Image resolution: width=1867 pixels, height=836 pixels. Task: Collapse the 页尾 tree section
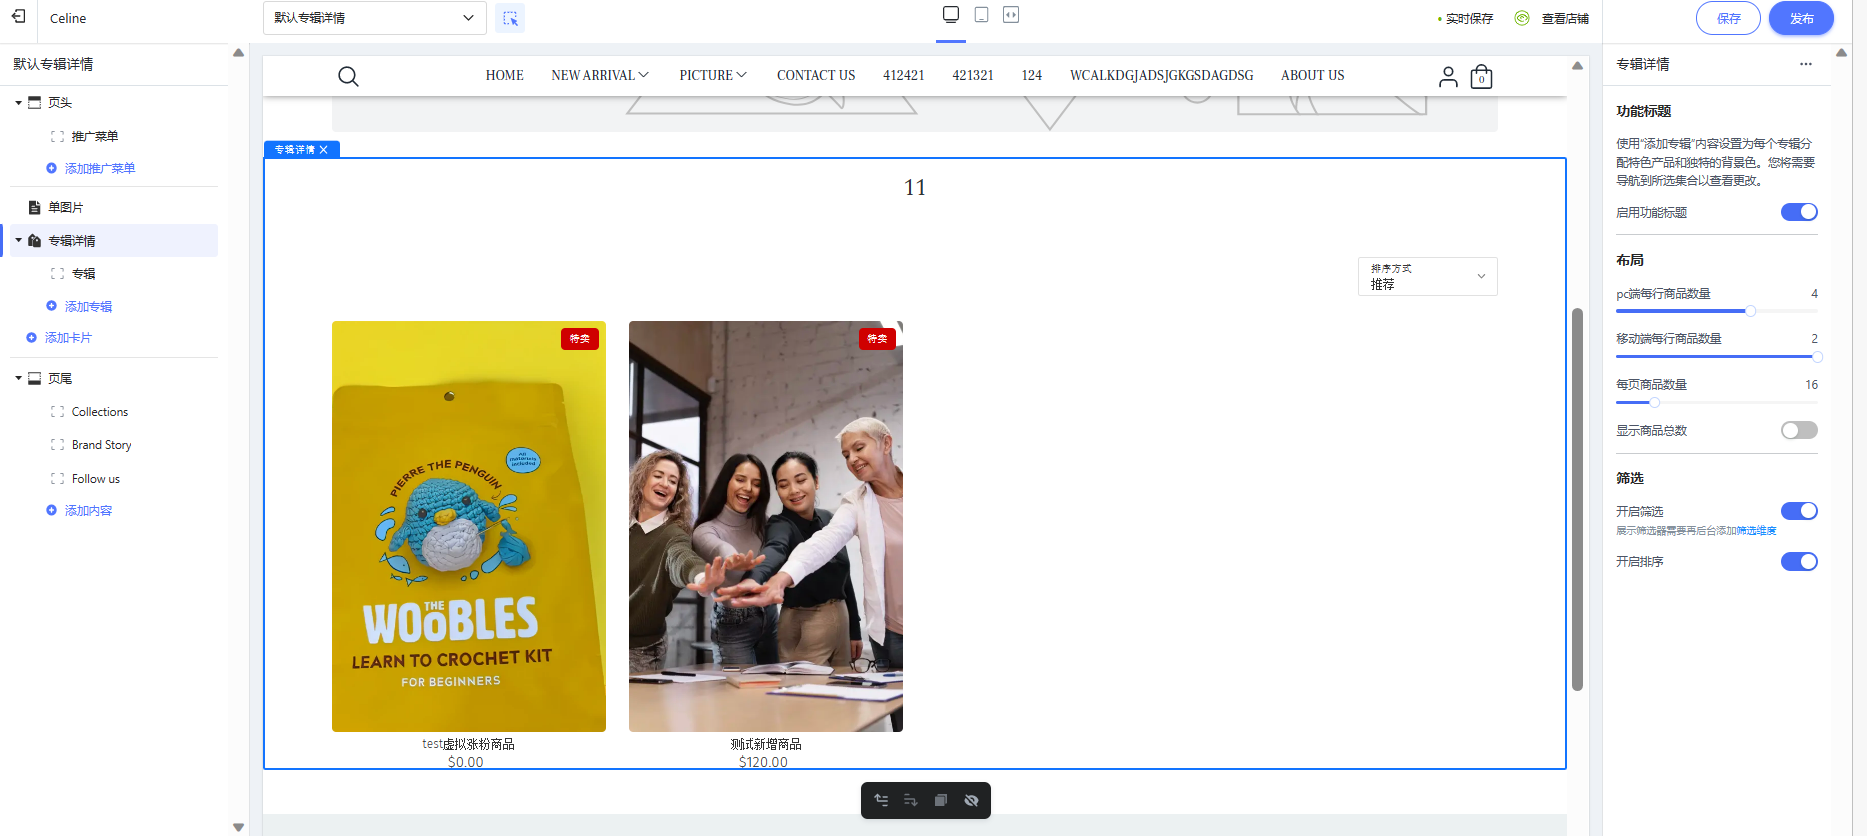[18, 378]
